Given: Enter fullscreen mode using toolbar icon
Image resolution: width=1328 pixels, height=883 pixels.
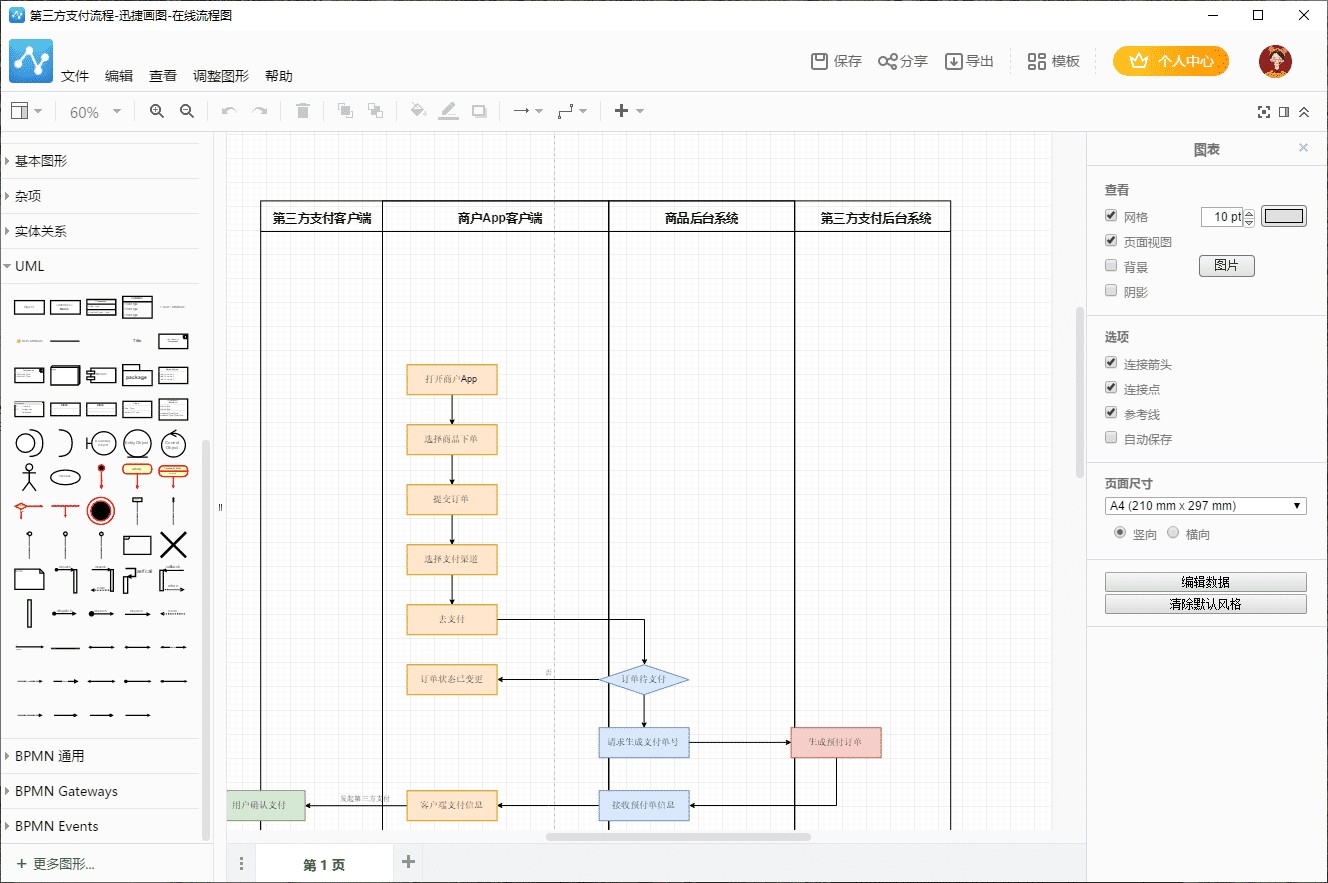Looking at the screenshot, I should click(1264, 112).
